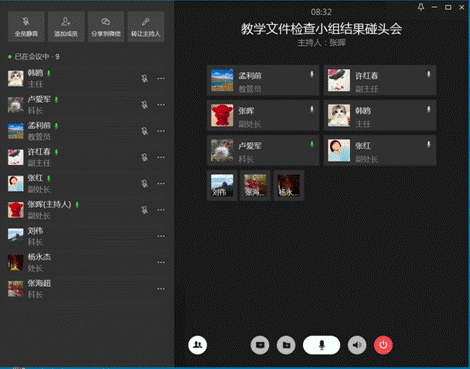Open the add member button
Image resolution: width=470 pixels, height=369 pixels.
(66, 27)
